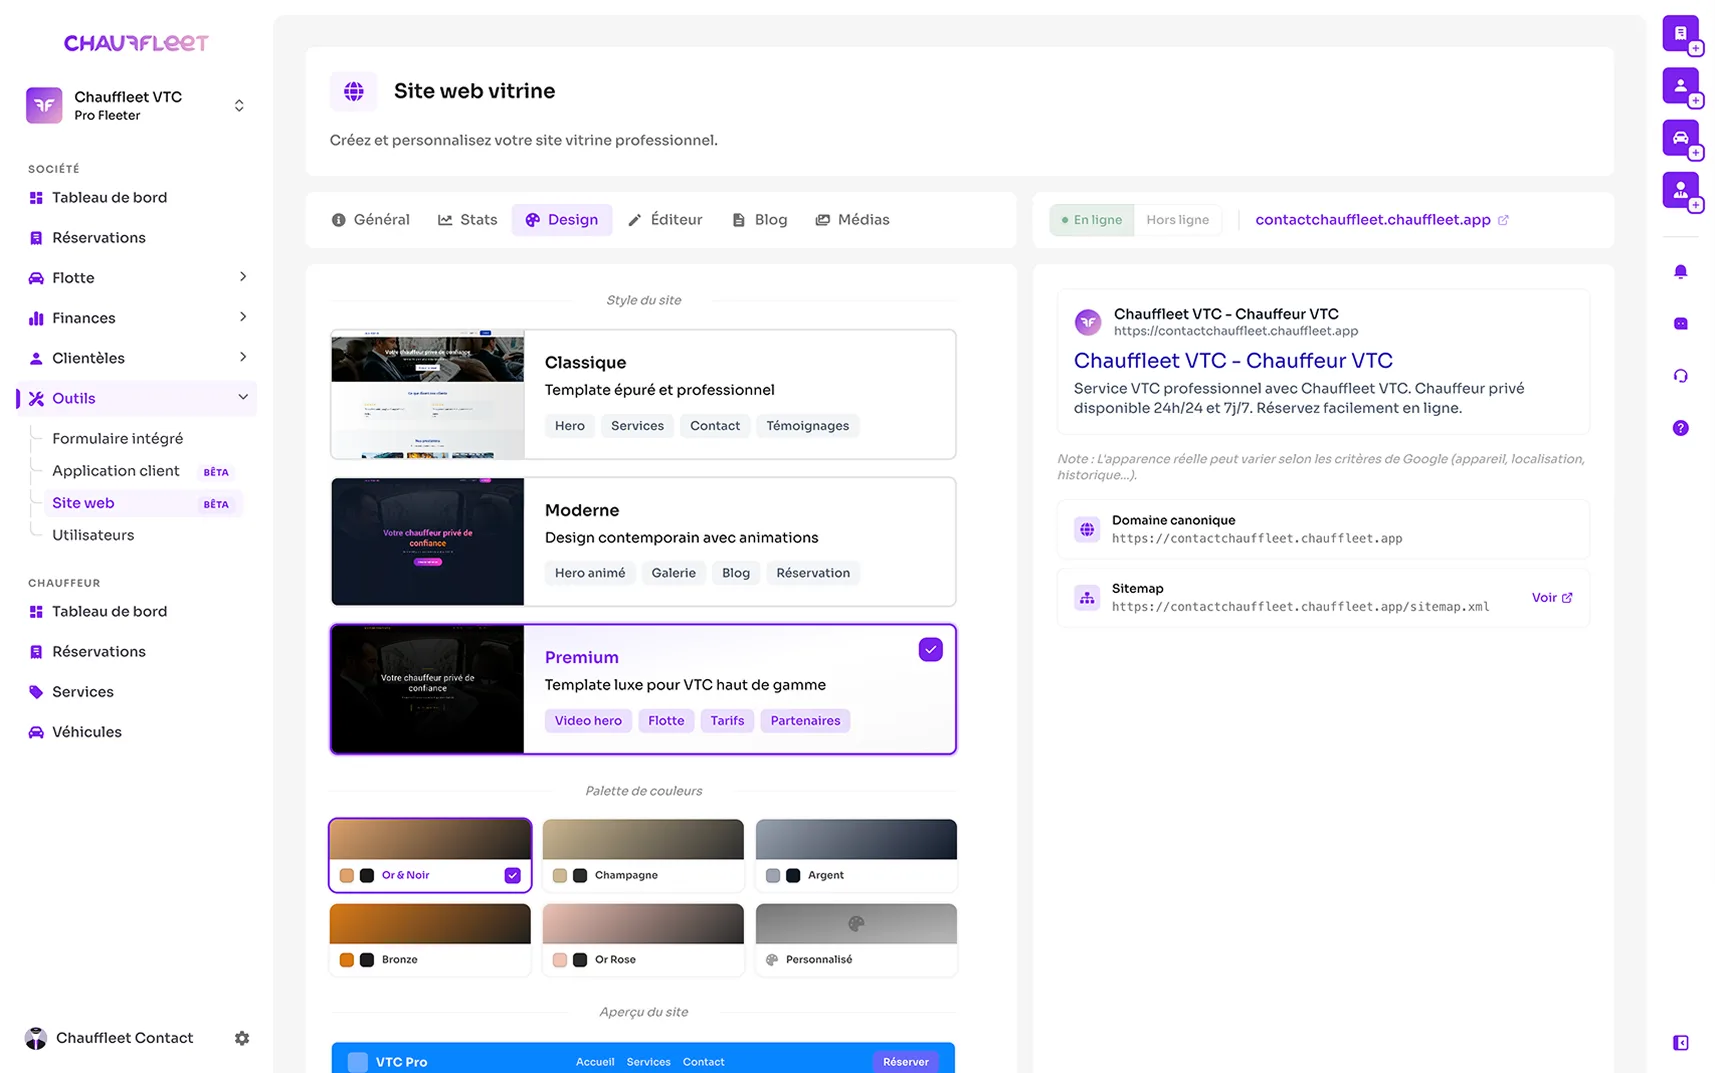
Task: Click the favicon in the Google preview
Action: pyautogui.click(x=1088, y=322)
